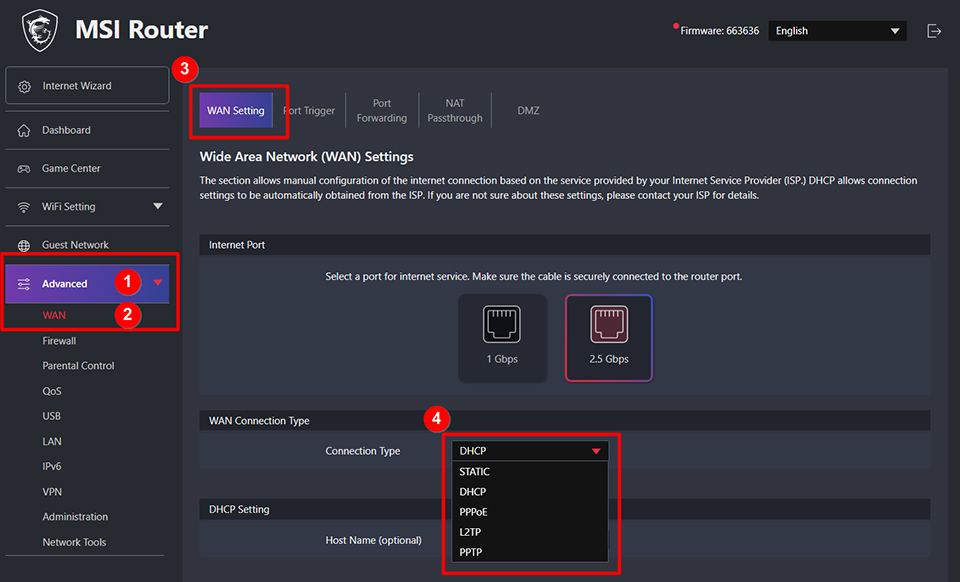960x582 pixels.
Task: Open Firewall settings in the sidebar
Action: point(59,341)
